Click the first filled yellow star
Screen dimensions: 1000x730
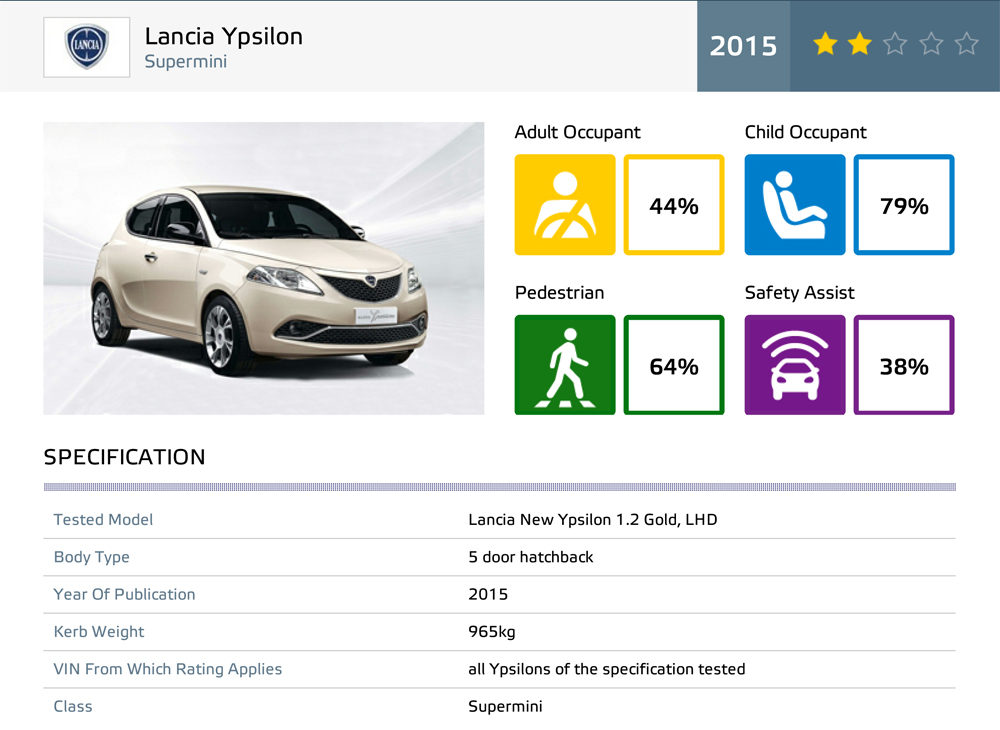point(825,44)
